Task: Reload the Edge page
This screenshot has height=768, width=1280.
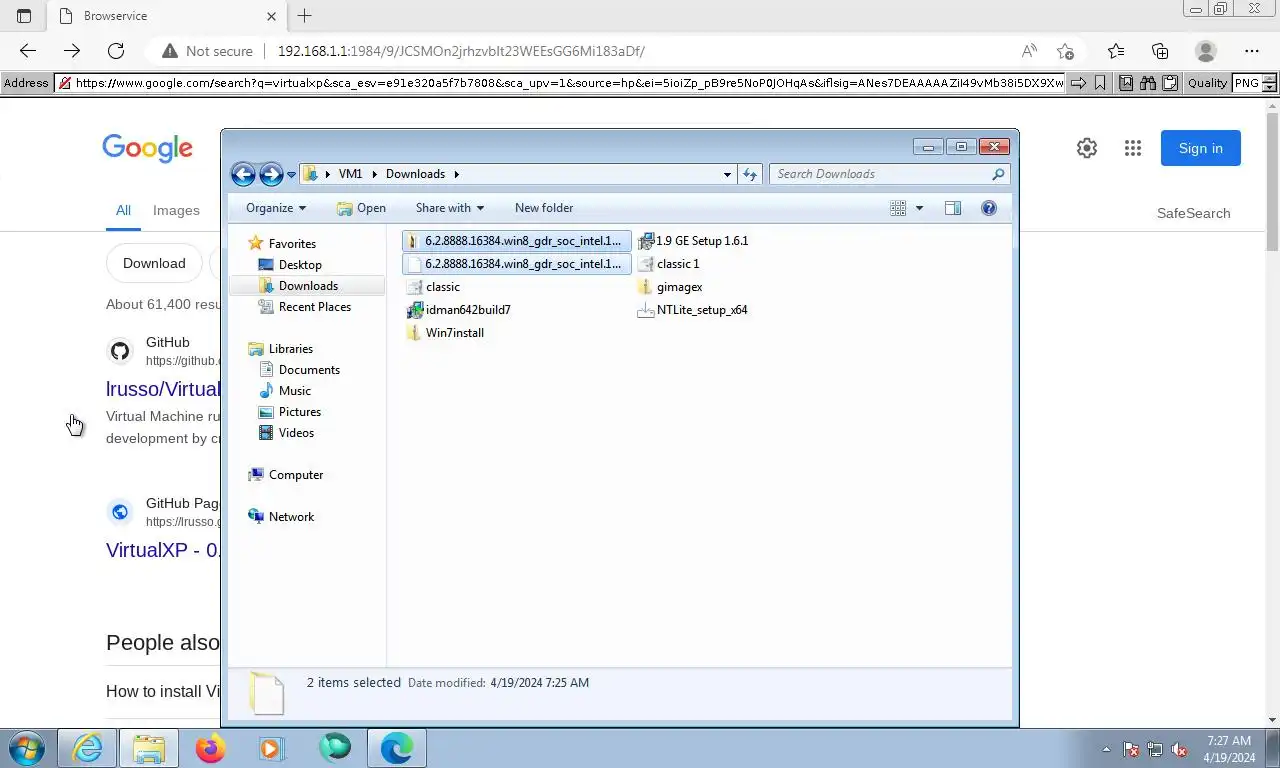Action: [116, 51]
